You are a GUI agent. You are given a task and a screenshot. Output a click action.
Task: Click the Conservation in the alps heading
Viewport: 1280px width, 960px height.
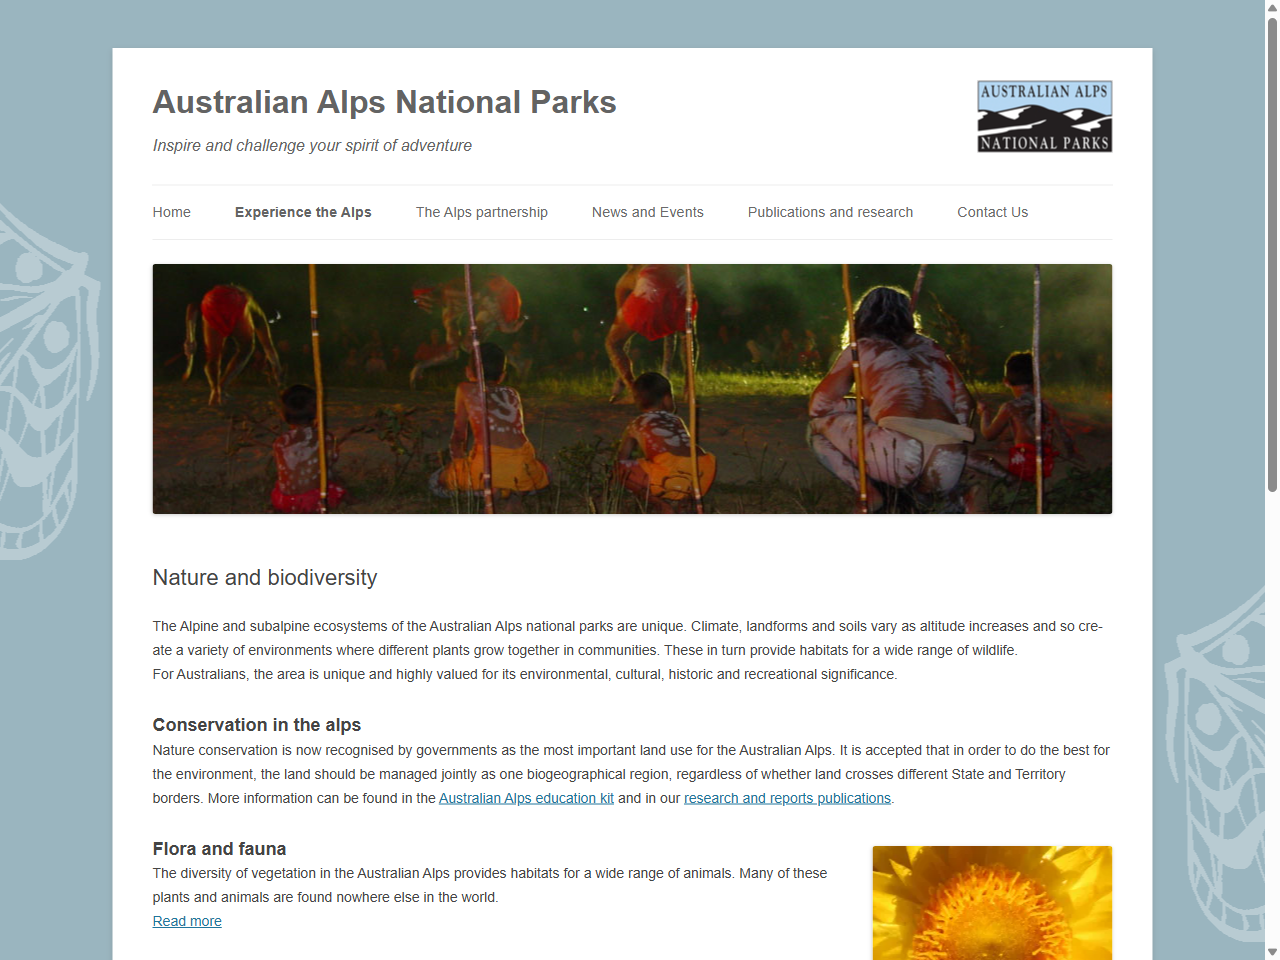click(x=256, y=725)
